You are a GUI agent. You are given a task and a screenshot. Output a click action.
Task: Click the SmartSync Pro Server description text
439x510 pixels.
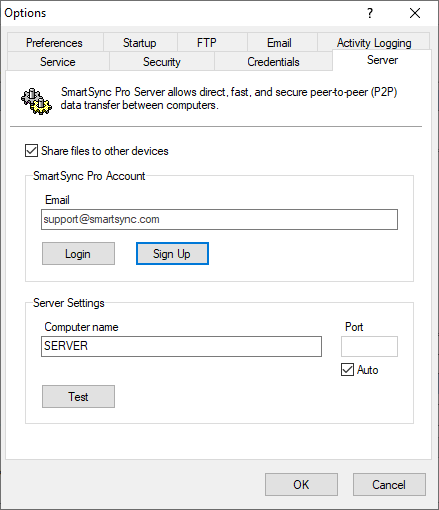[x=229, y=98]
